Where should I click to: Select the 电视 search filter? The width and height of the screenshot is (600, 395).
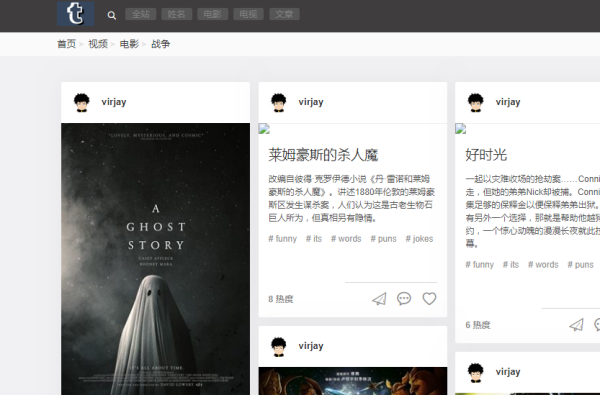pos(248,14)
